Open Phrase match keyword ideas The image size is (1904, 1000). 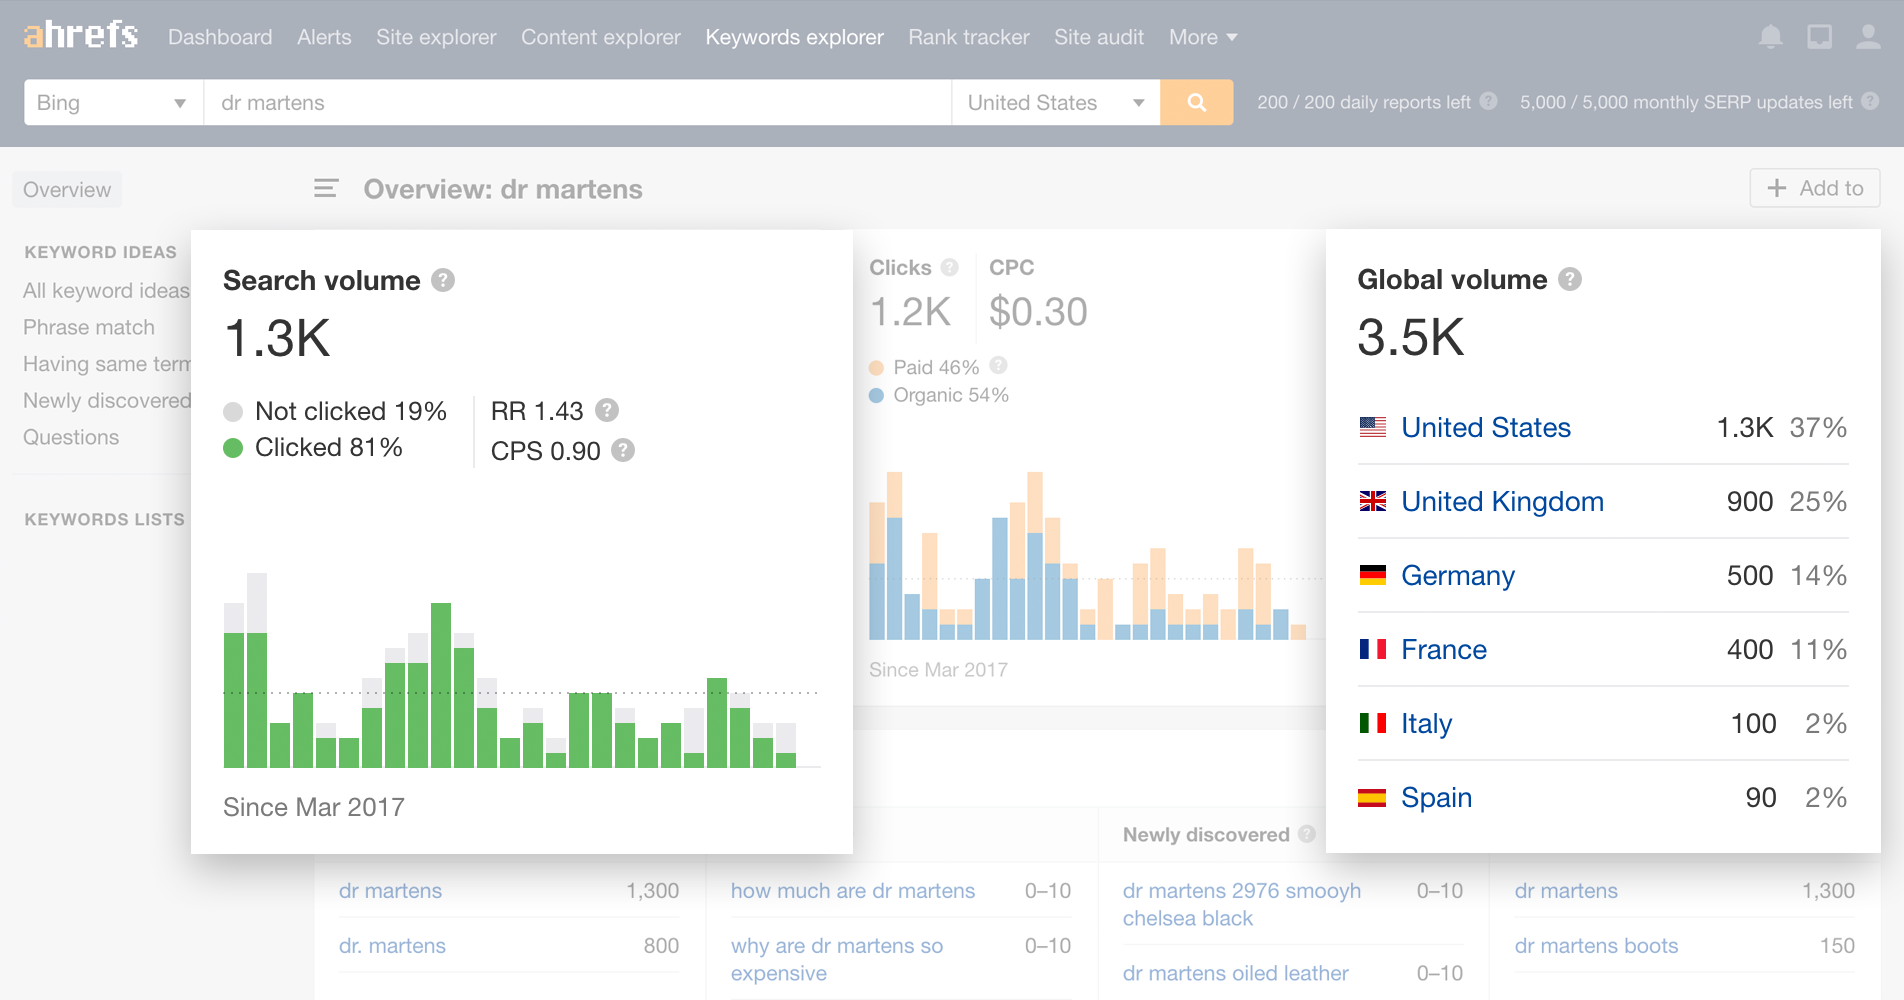[x=89, y=327]
